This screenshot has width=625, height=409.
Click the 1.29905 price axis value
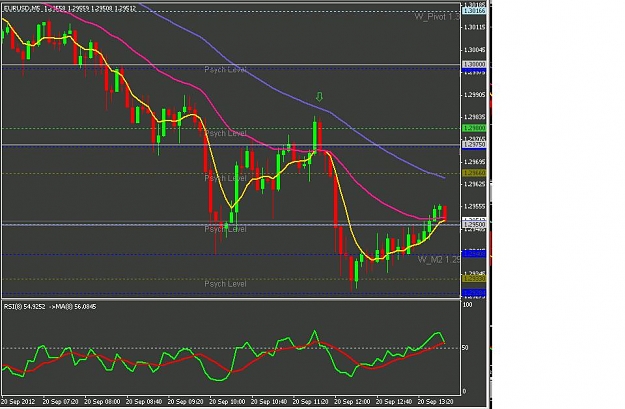pos(474,94)
